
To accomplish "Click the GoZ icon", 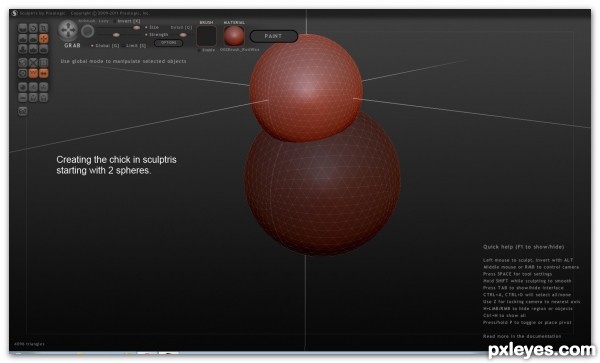I will point(23,111).
